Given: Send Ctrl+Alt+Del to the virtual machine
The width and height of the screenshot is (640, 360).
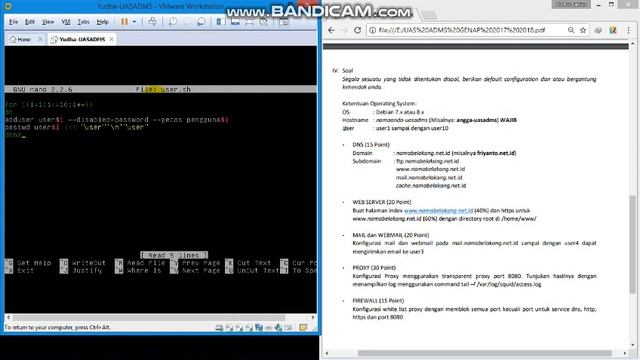Looking at the screenshot, I should (152, 22).
